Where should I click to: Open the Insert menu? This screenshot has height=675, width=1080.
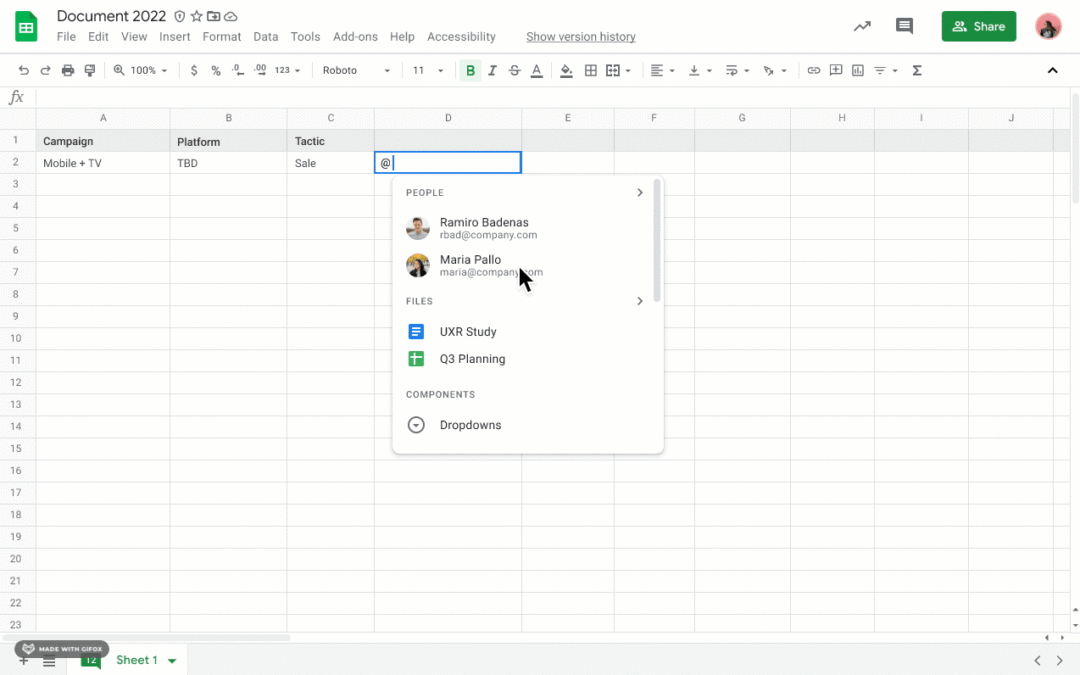(x=174, y=37)
